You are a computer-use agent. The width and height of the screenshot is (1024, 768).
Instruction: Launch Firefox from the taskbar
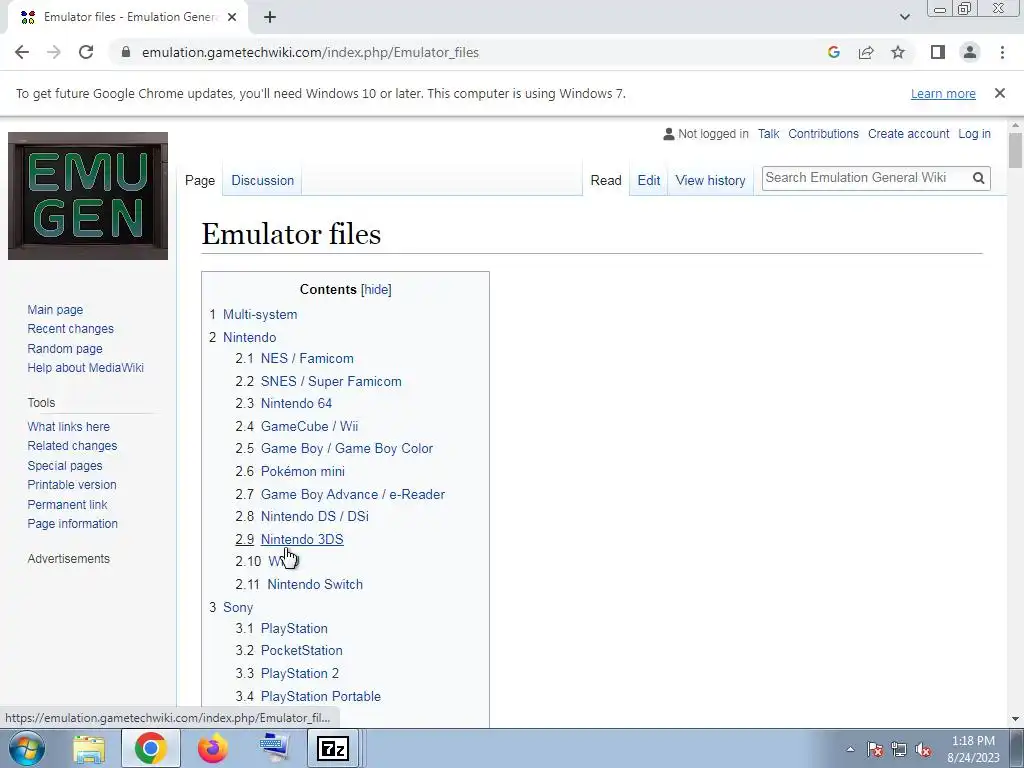pyautogui.click(x=212, y=748)
